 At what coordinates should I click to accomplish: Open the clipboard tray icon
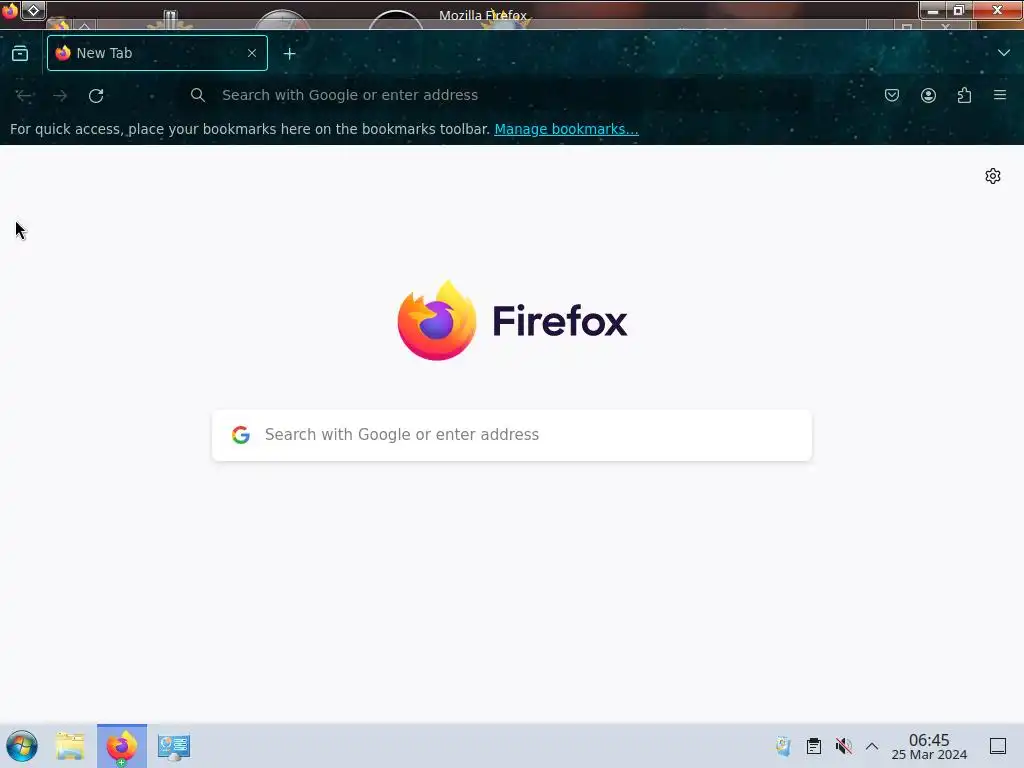coord(814,746)
